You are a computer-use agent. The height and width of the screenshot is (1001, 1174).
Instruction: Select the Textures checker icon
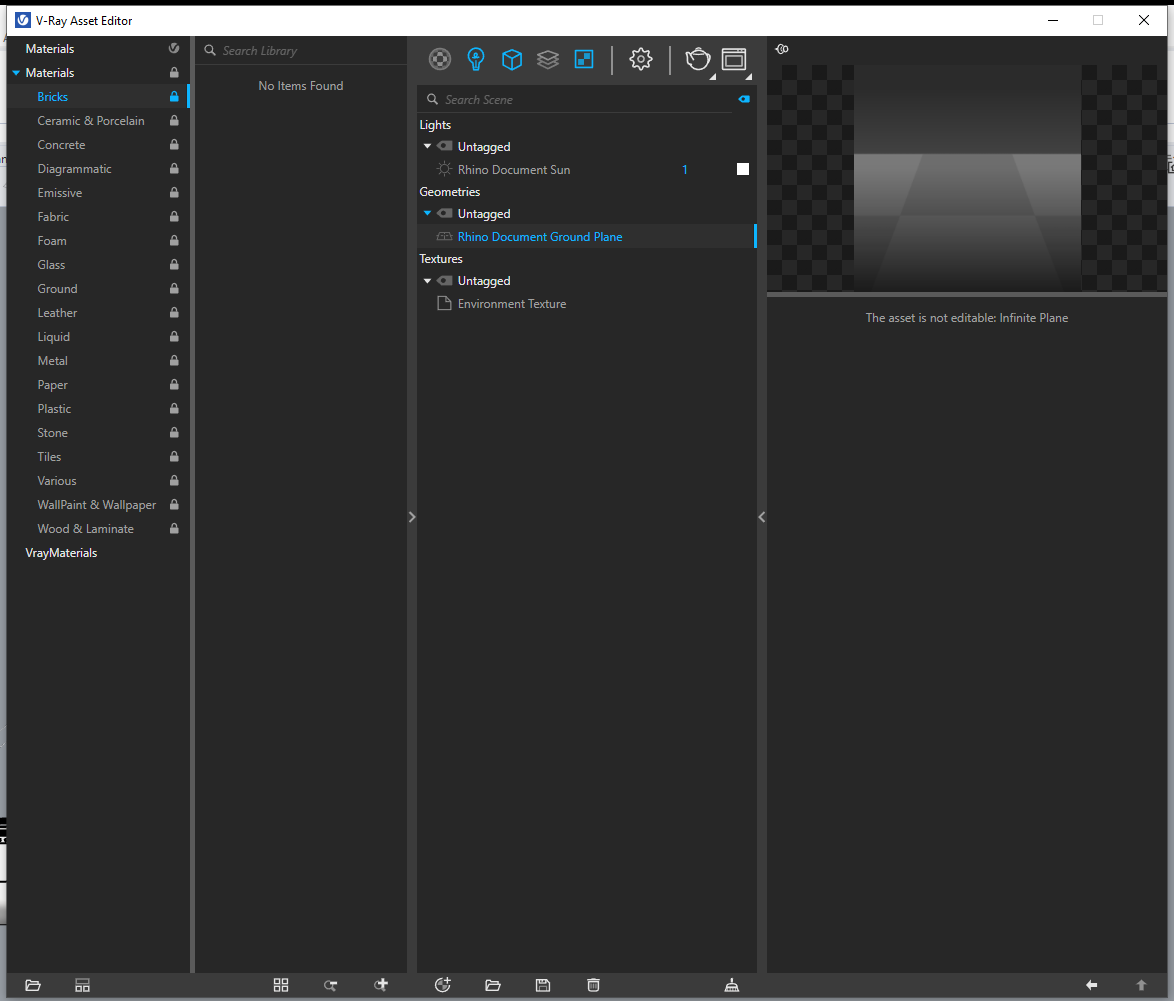[x=584, y=59]
